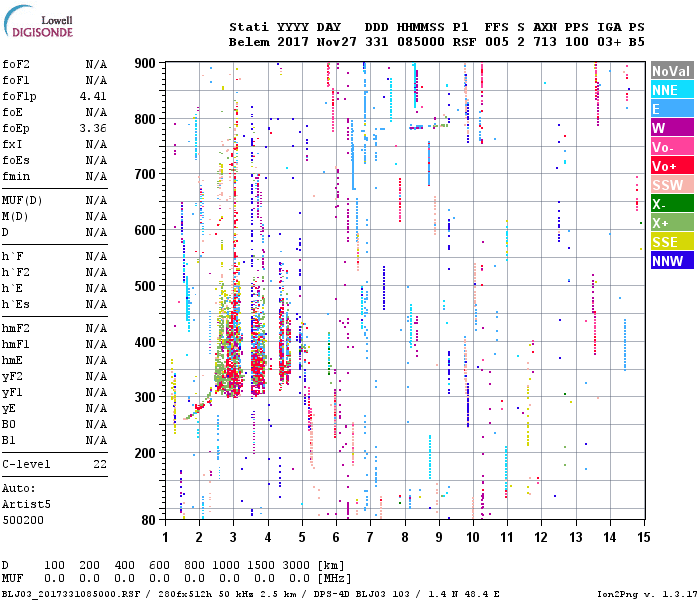Click the Artist5 auto-scaling label
Image resolution: width=700 pixels, height=600 pixels.
pyautogui.click(x=26, y=504)
